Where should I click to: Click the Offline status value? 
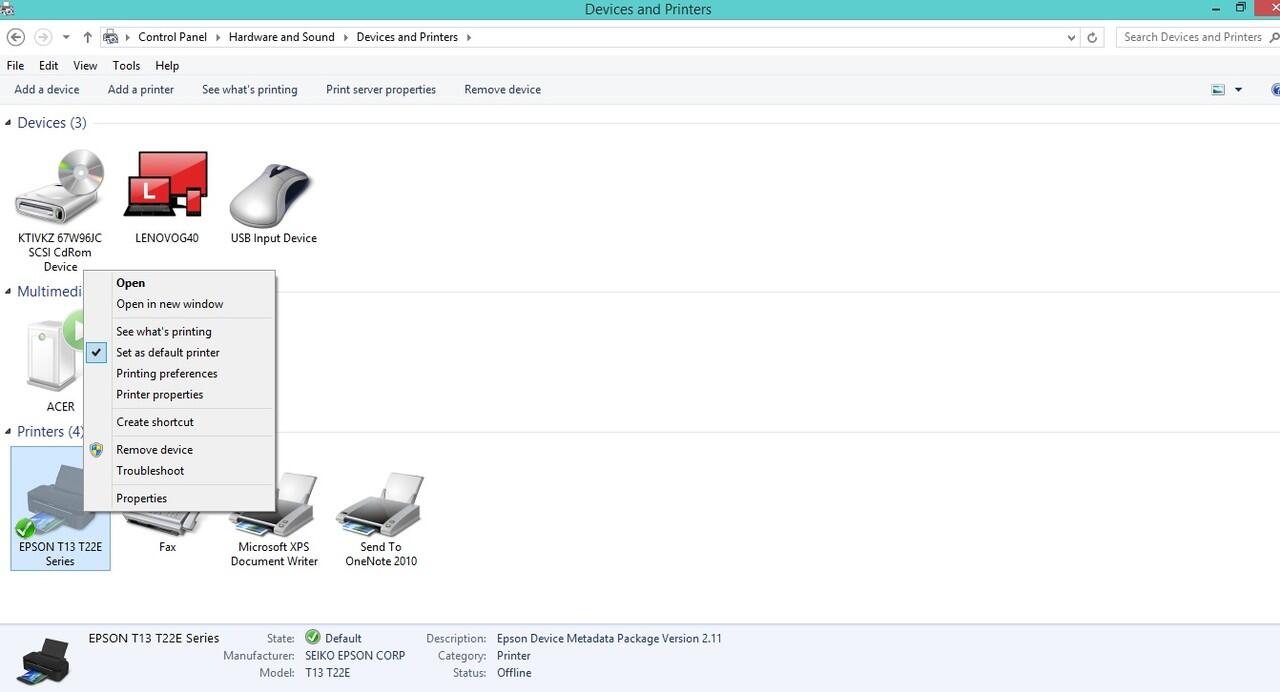click(514, 673)
